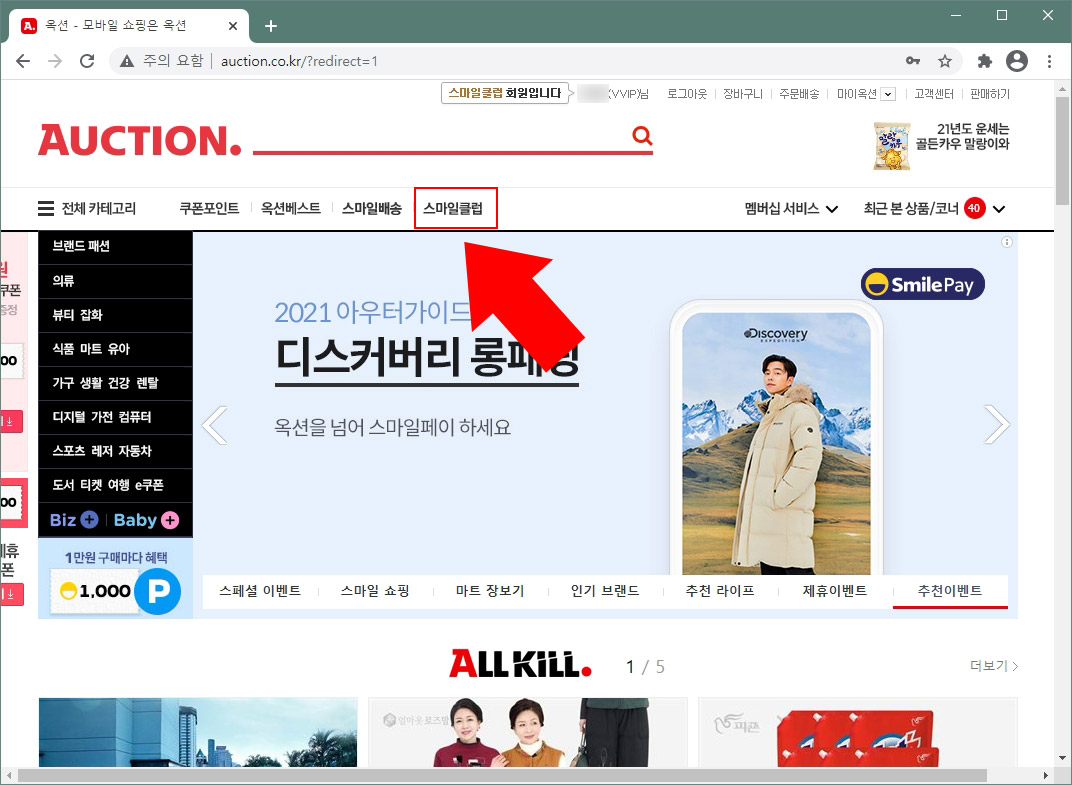Viewport: 1072px width, 785px height.
Task: Select the 쿠폰포인트 menu
Action: [x=209, y=208]
